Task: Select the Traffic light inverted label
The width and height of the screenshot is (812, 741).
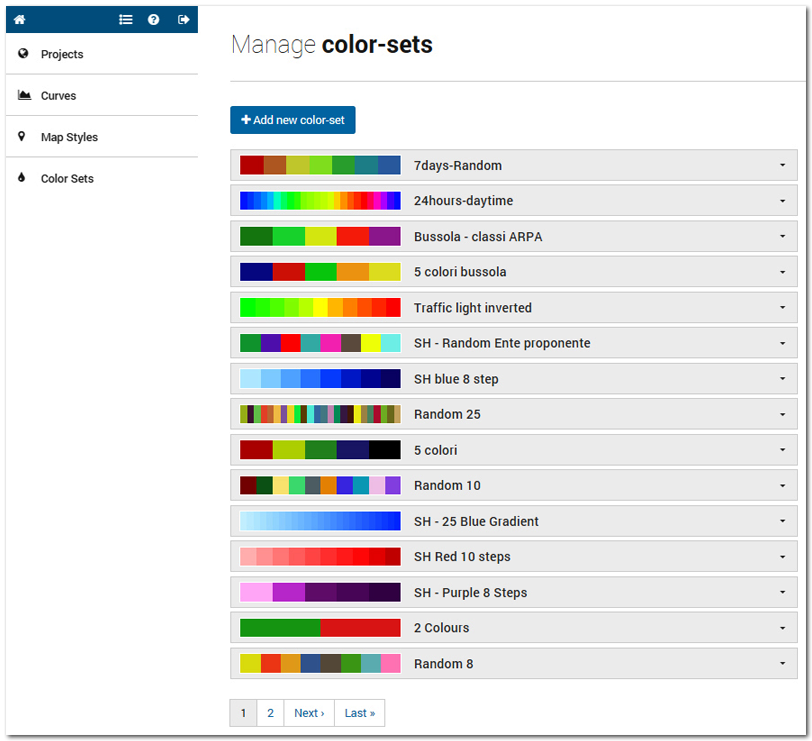Action: tap(473, 308)
